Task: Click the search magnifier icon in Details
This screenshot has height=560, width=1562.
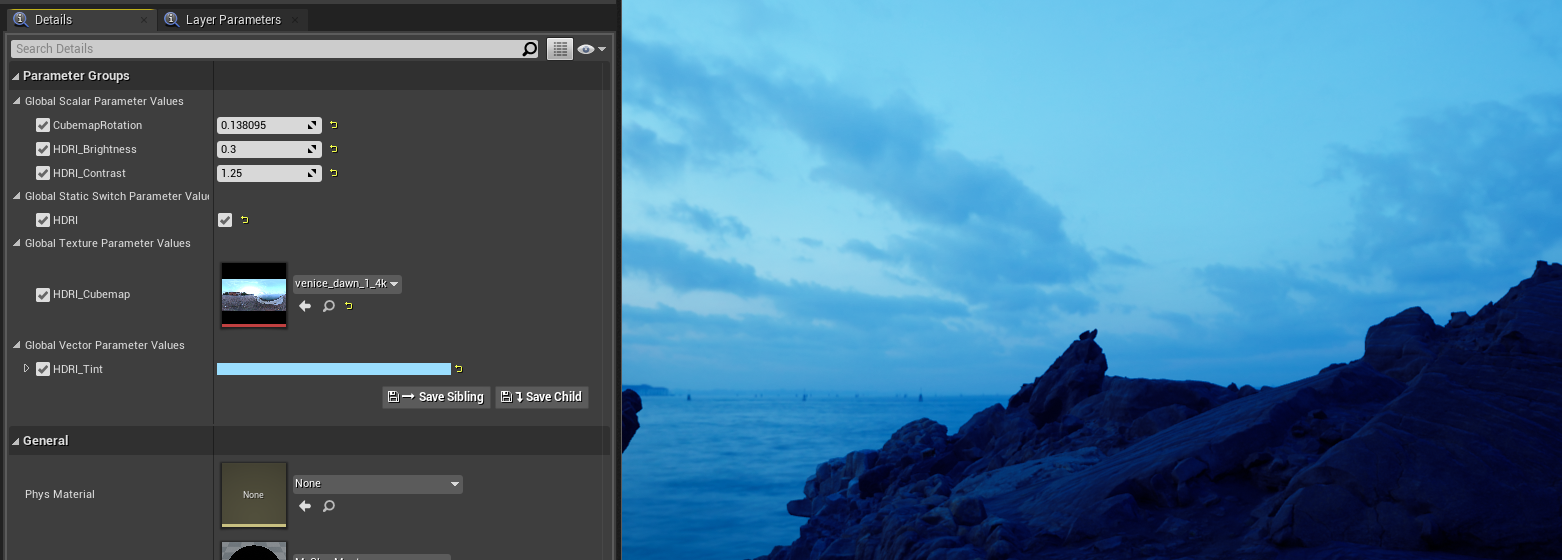Action: (x=530, y=49)
